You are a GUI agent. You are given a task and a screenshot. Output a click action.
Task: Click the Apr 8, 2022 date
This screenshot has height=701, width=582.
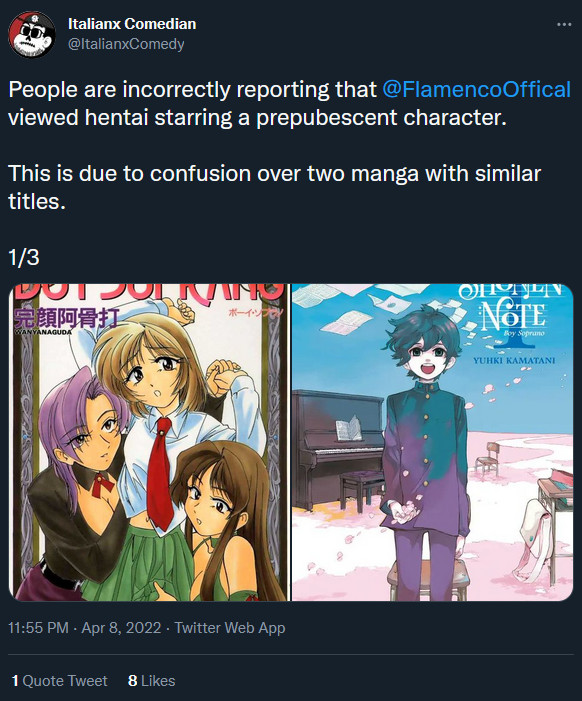pos(121,628)
